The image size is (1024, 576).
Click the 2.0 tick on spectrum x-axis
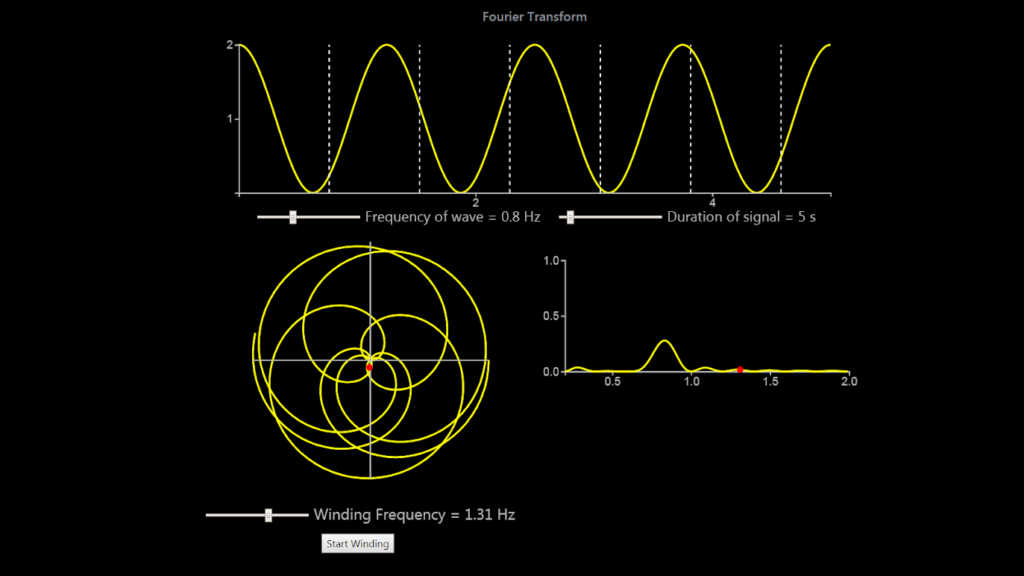point(851,381)
